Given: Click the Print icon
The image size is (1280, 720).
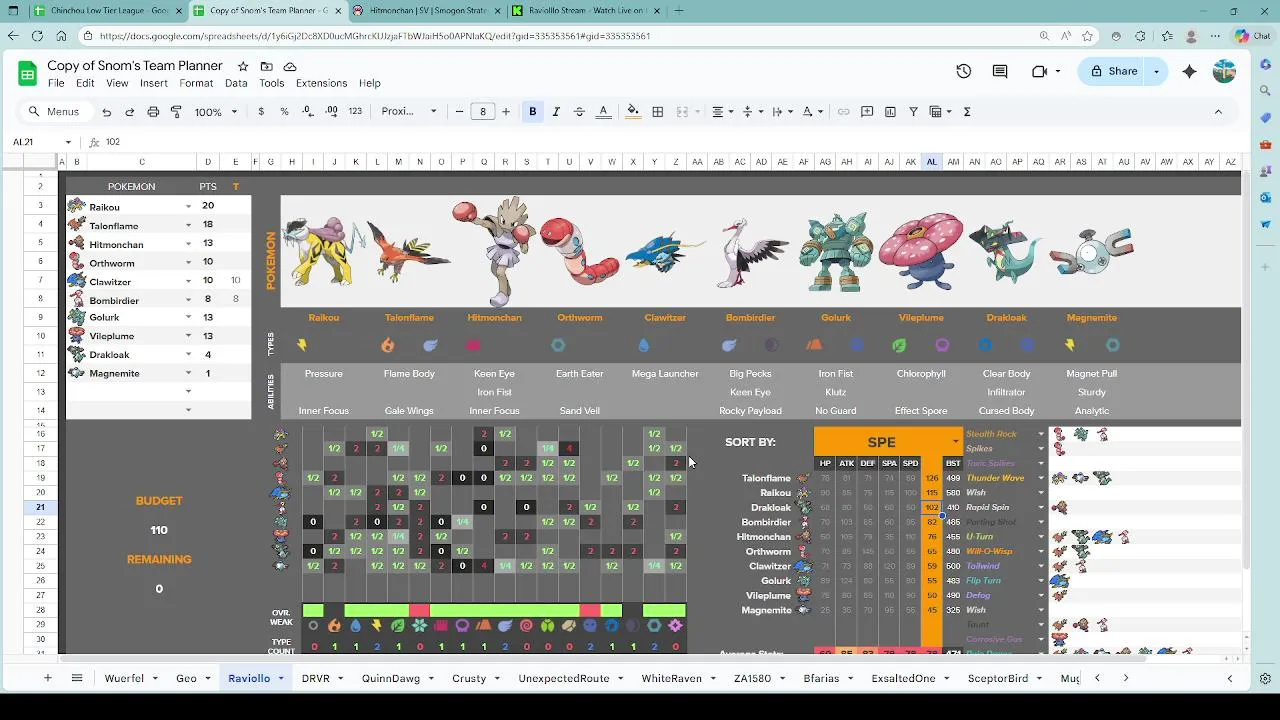Looking at the screenshot, I should coord(153,112).
